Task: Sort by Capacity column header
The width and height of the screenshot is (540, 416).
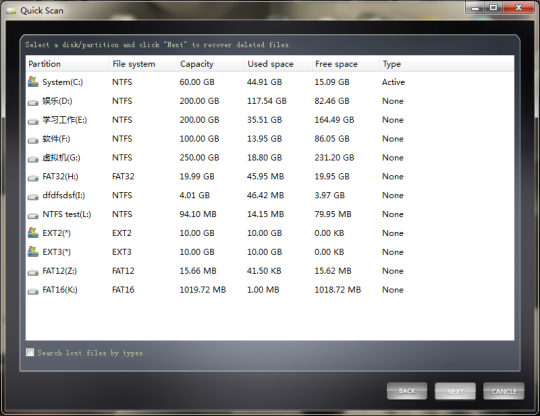Action: pyautogui.click(x=211, y=64)
